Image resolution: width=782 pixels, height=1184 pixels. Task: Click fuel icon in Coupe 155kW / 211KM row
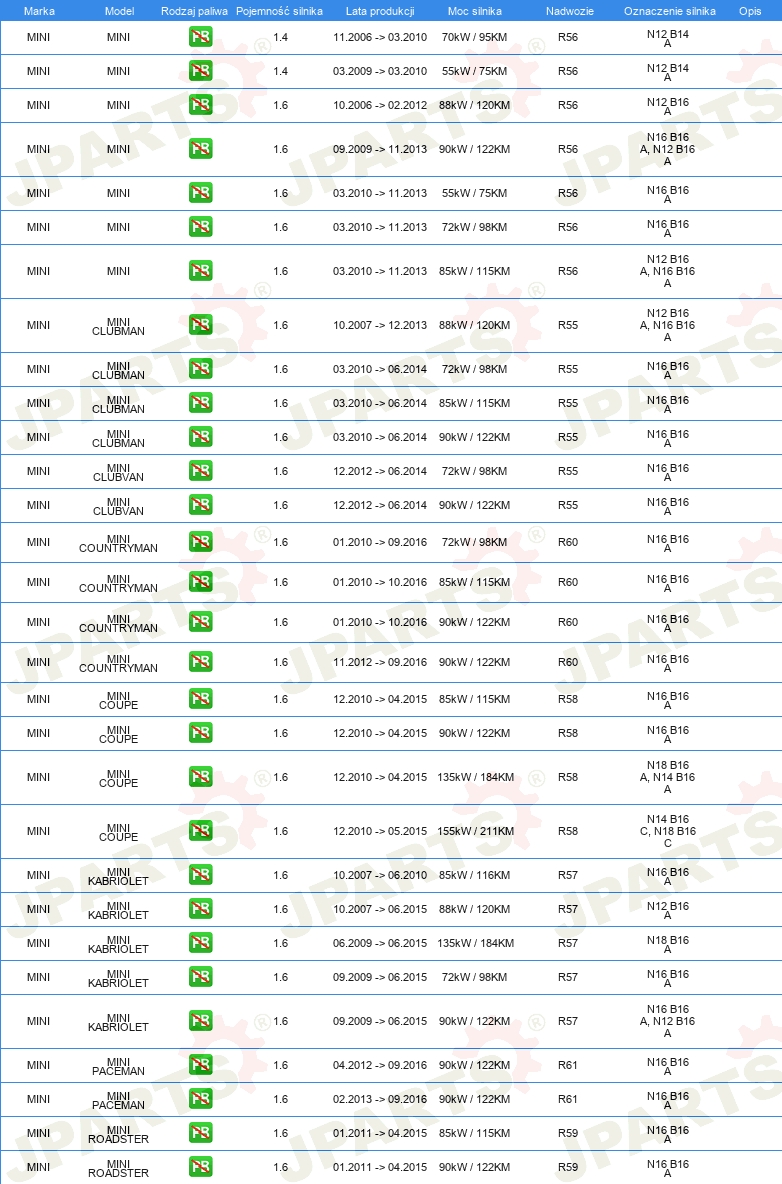pyautogui.click(x=200, y=831)
